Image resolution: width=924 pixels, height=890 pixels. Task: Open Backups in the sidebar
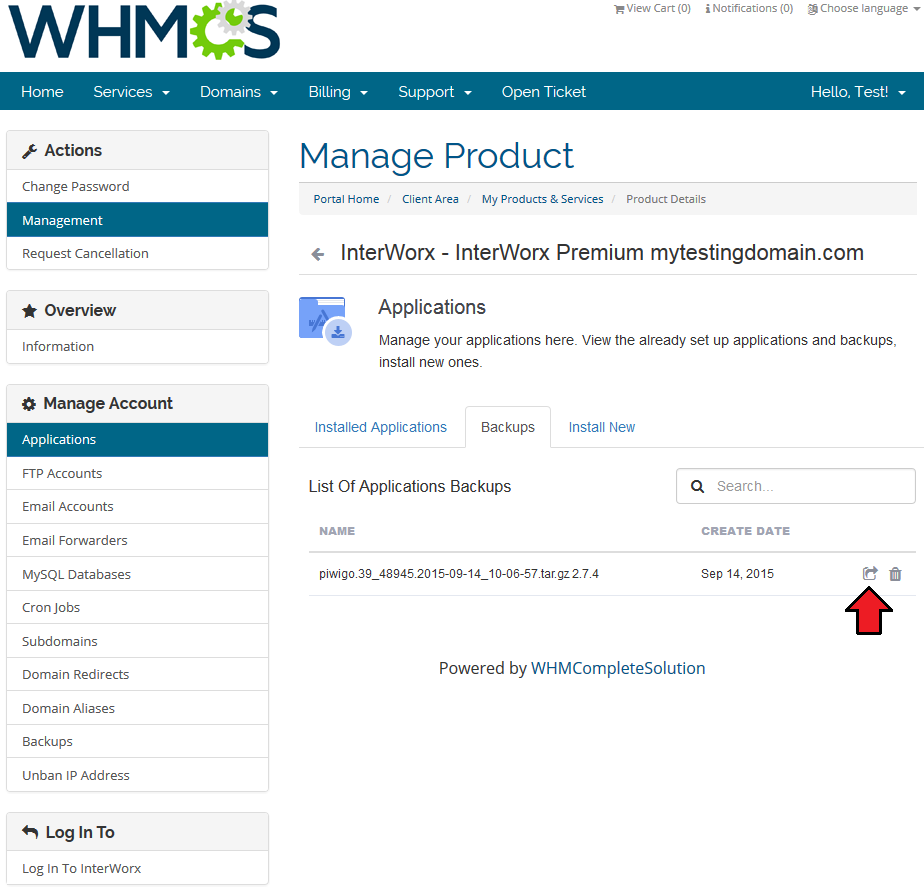tap(137, 741)
